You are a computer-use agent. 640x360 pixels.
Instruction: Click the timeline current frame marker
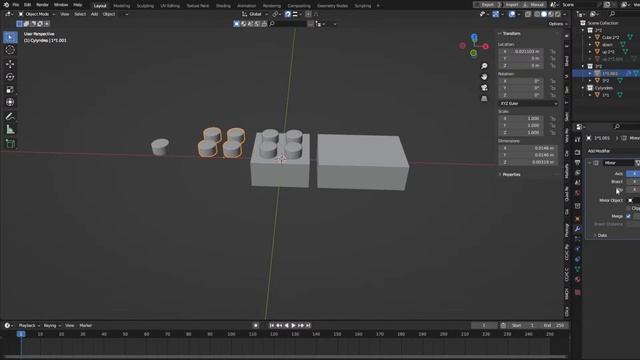click(21, 334)
